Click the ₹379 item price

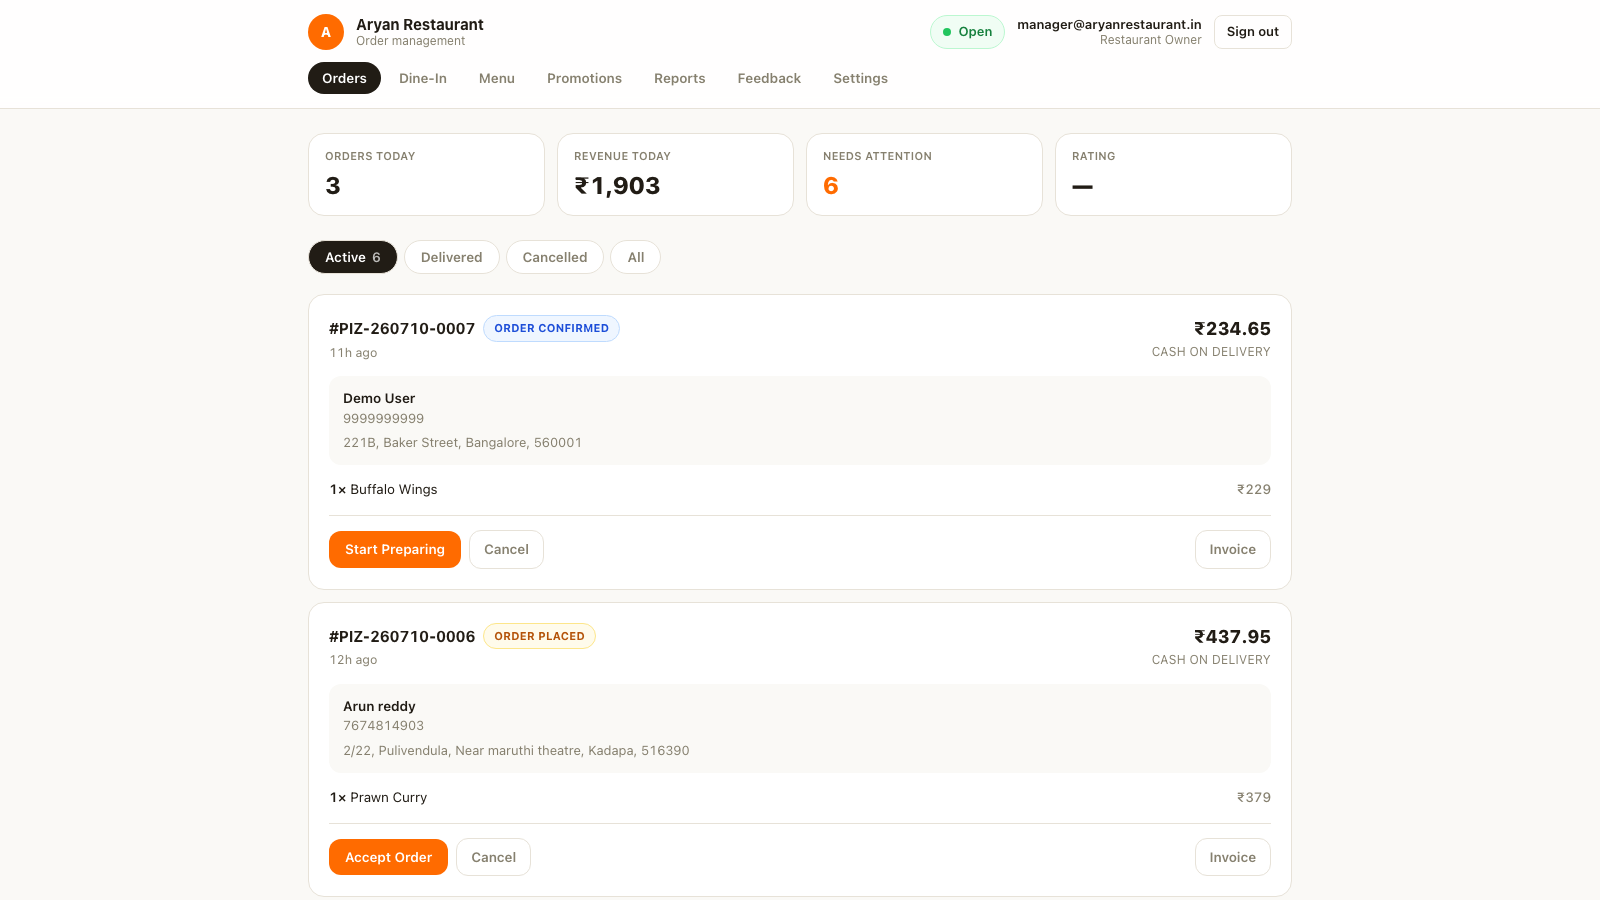pyautogui.click(x=1254, y=798)
